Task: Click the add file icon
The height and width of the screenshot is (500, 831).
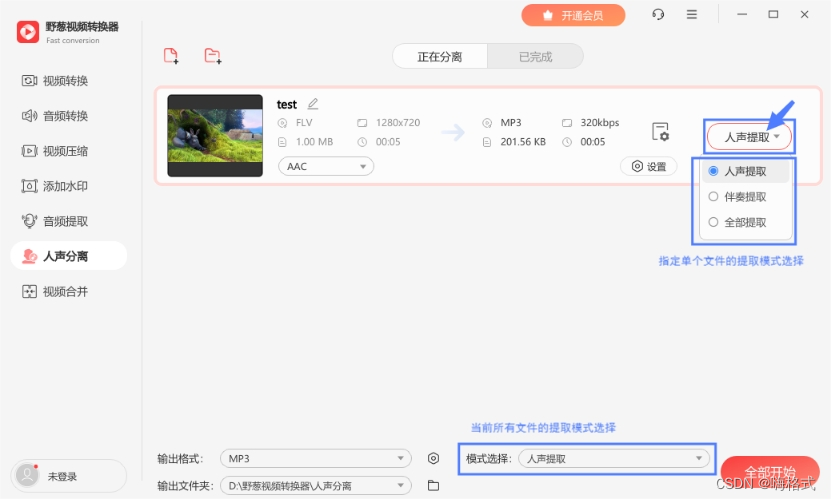Action: tap(171, 56)
